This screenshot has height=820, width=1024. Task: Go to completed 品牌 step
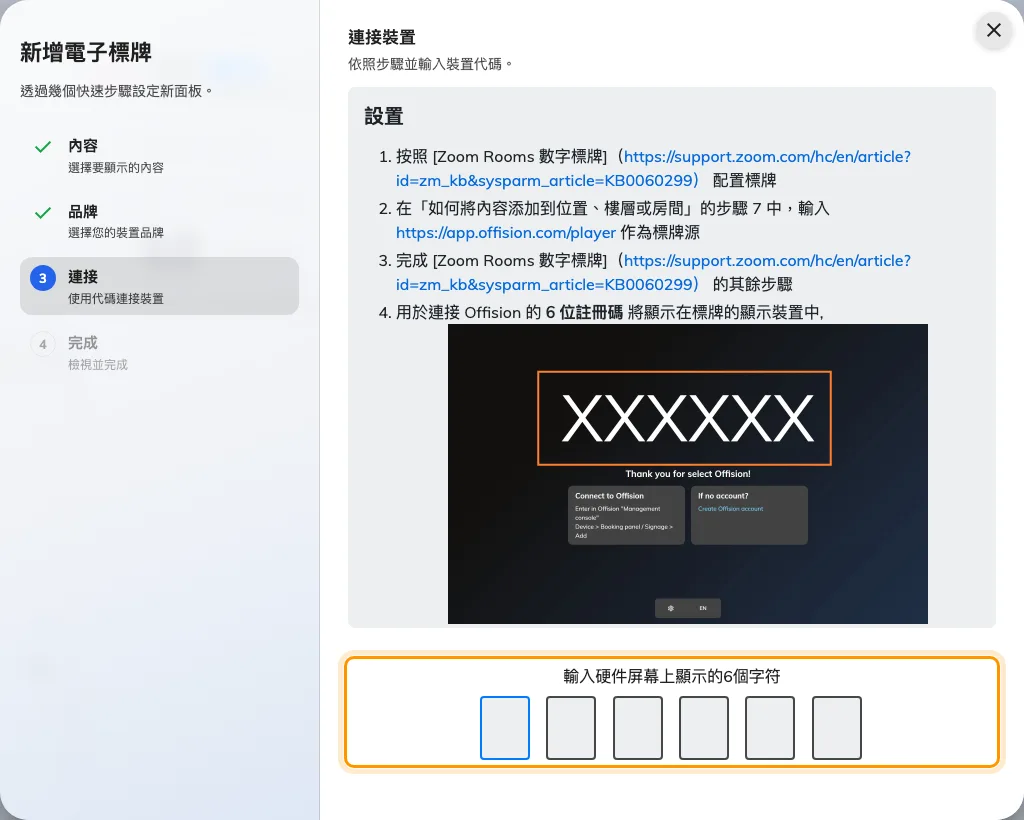point(159,221)
